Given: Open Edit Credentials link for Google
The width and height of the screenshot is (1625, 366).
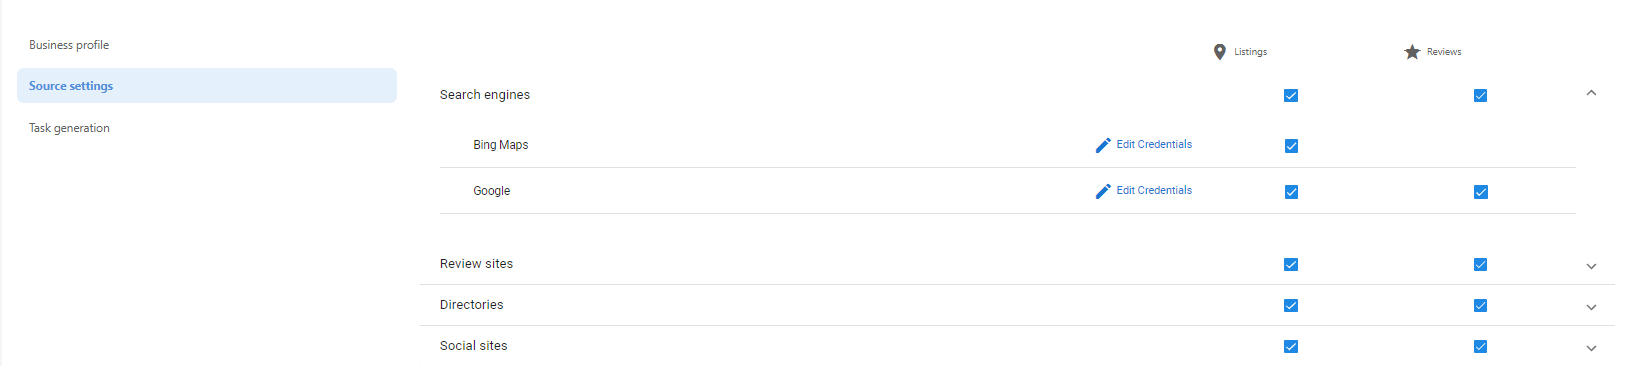Looking at the screenshot, I should point(1154,190).
